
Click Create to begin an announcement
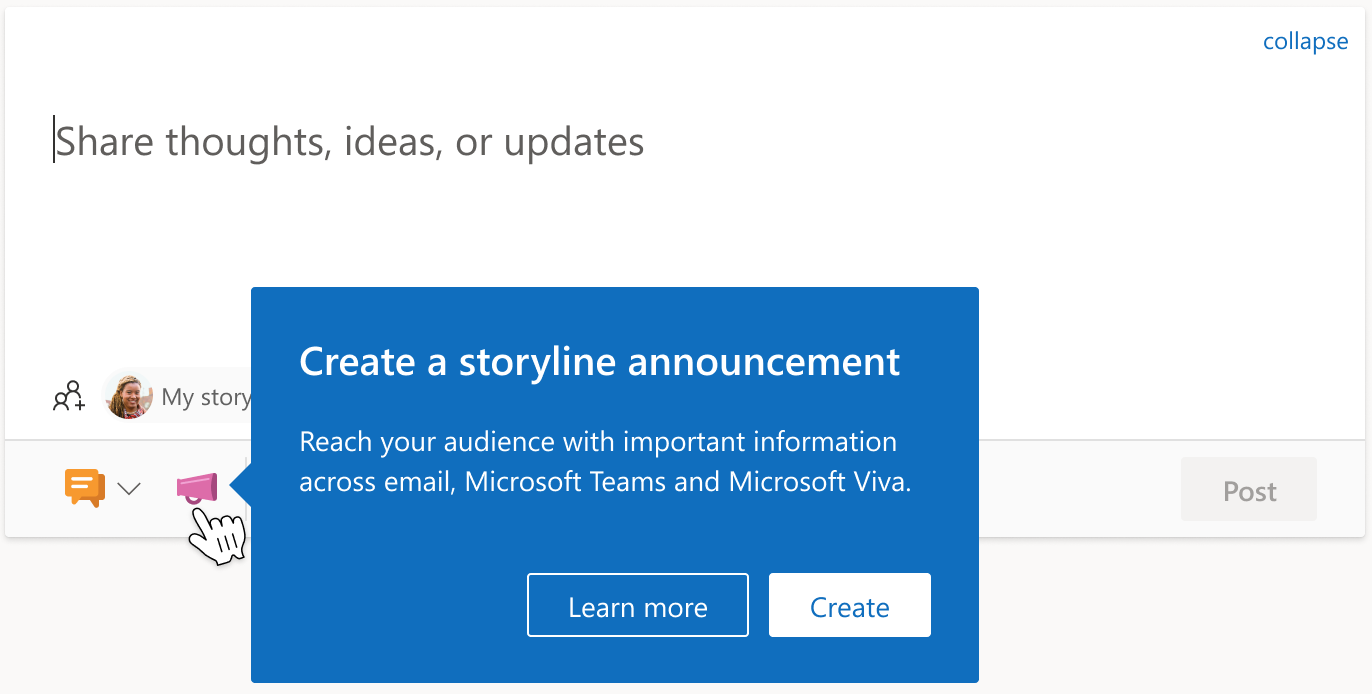click(x=849, y=605)
